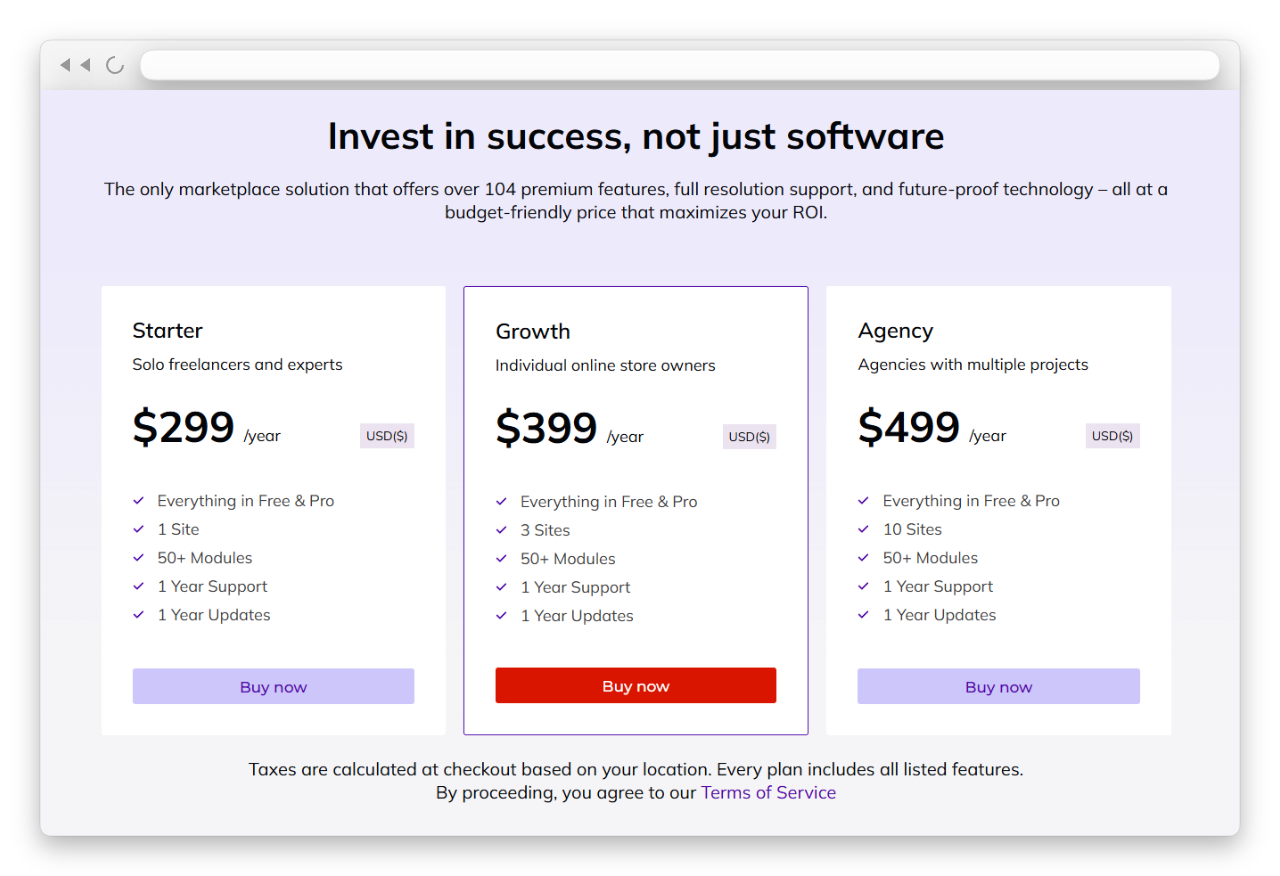1280x876 pixels.
Task: Open the USD($) currency selector on Agency plan
Action: (1112, 435)
